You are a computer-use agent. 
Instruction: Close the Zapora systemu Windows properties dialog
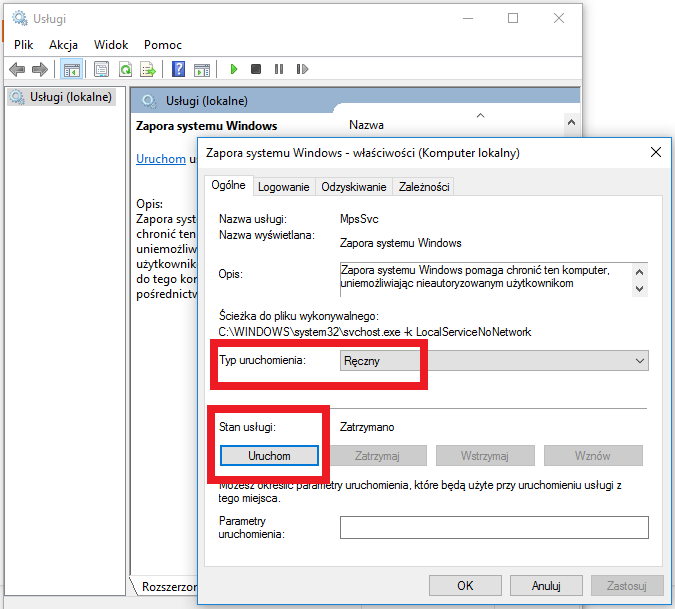[x=656, y=152]
